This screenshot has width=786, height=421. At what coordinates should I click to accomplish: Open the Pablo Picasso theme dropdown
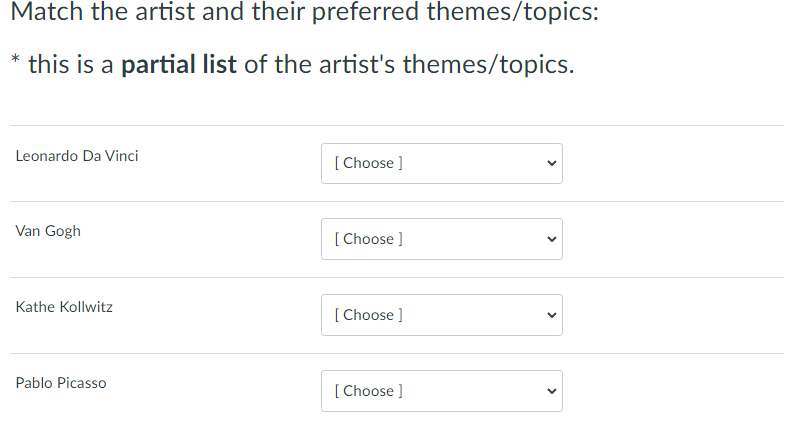tap(441, 391)
